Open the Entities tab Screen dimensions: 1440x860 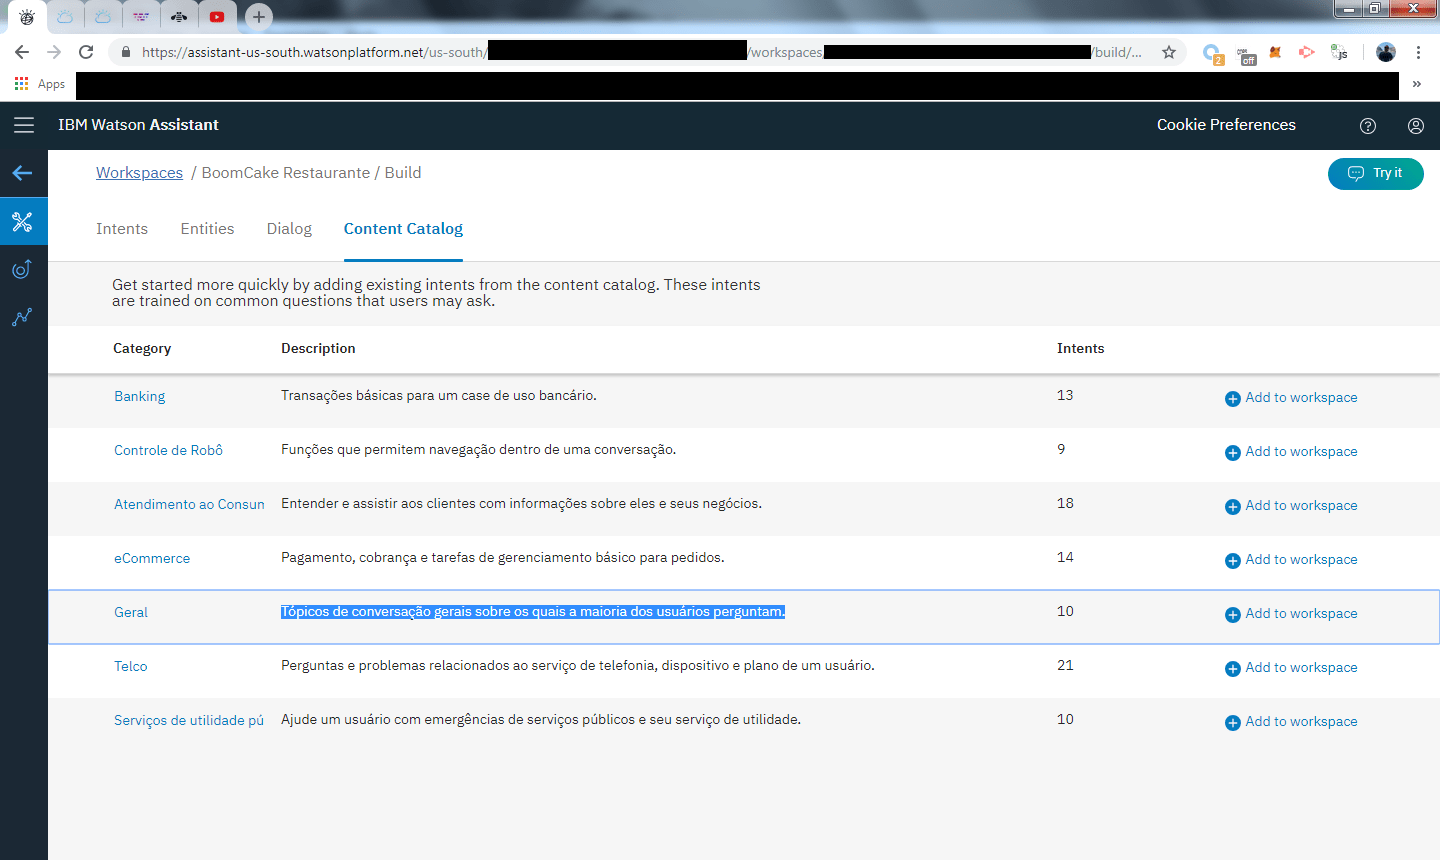pyautogui.click(x=207, y=229)
